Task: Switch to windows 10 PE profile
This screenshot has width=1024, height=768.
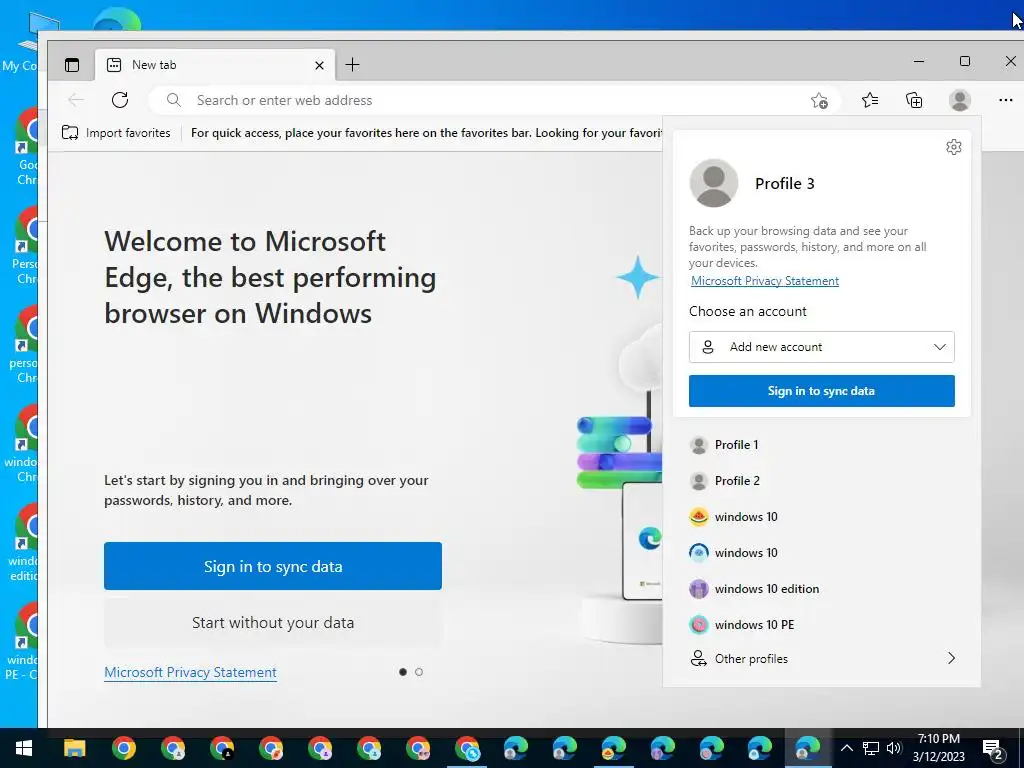Action: pyautogui.click(x=822, y=624)
